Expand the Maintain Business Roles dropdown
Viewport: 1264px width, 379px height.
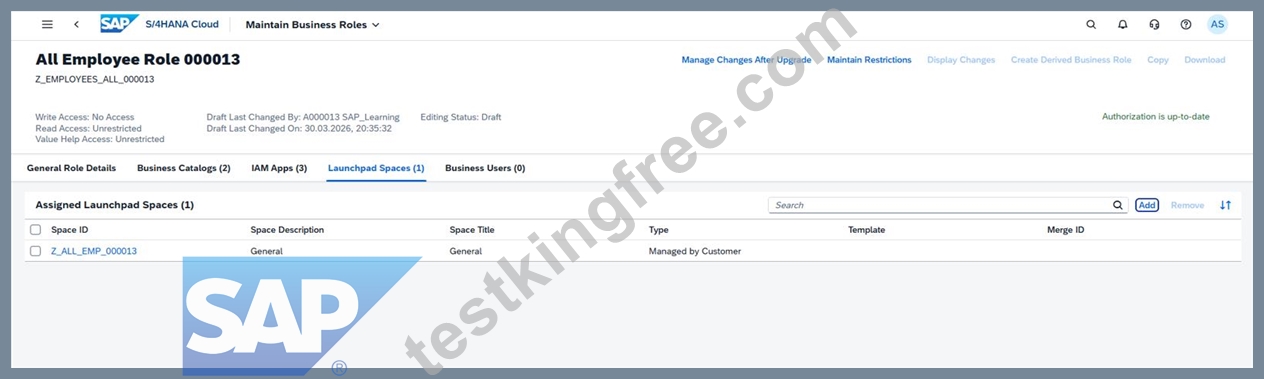tap(312, 24)
